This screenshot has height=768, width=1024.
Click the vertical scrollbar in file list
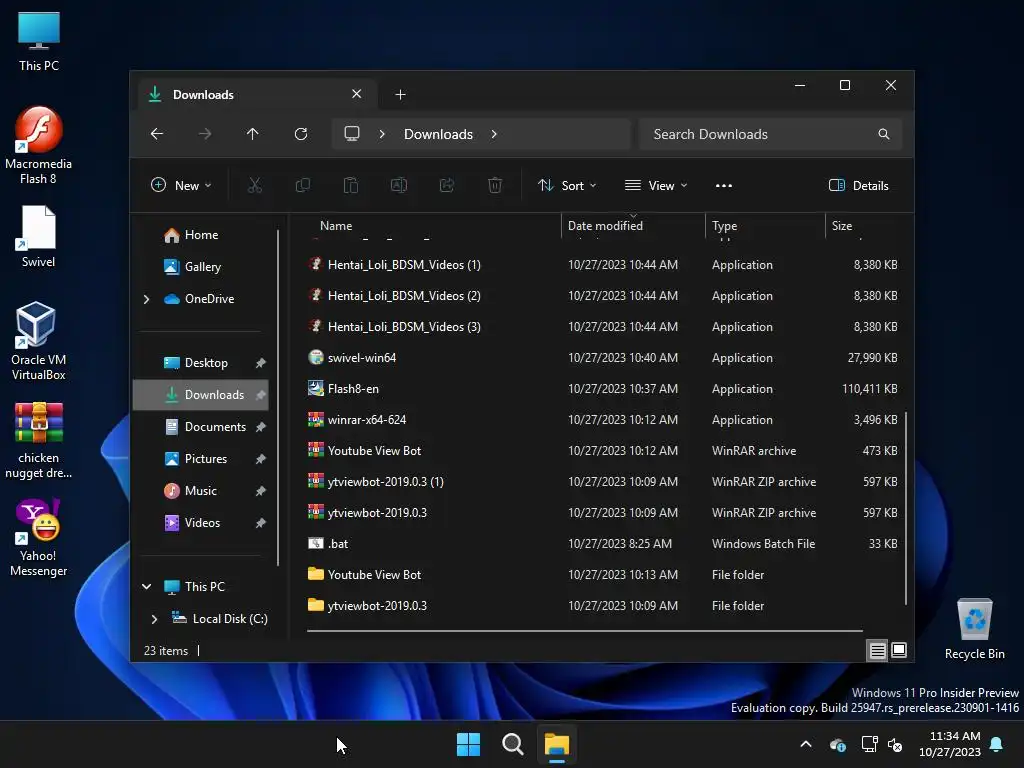(906, 508)
